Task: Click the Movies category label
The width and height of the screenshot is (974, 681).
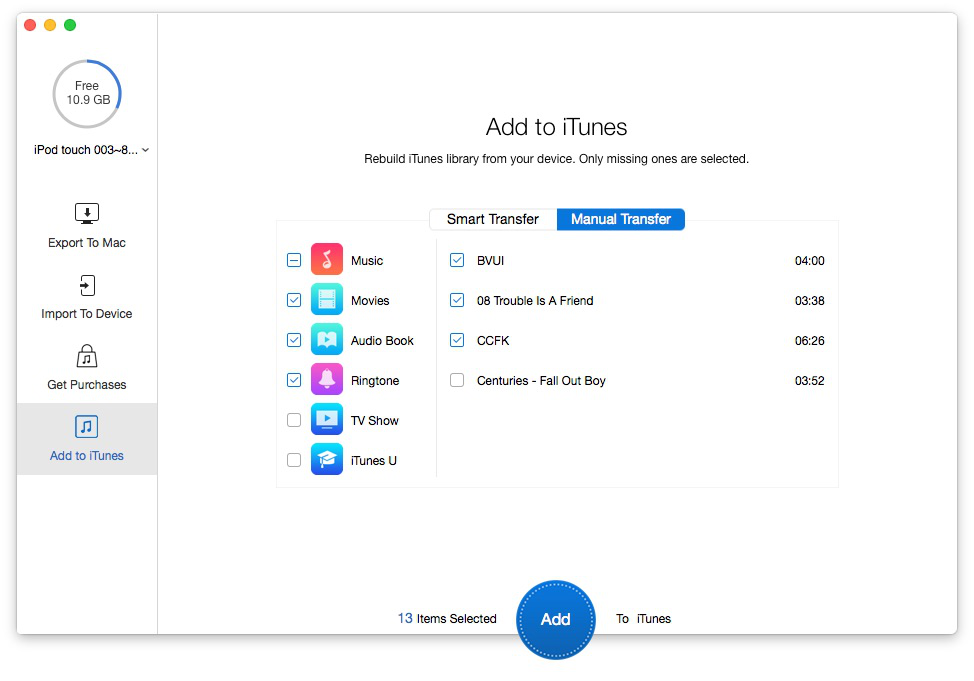Action: coord(370,301)
